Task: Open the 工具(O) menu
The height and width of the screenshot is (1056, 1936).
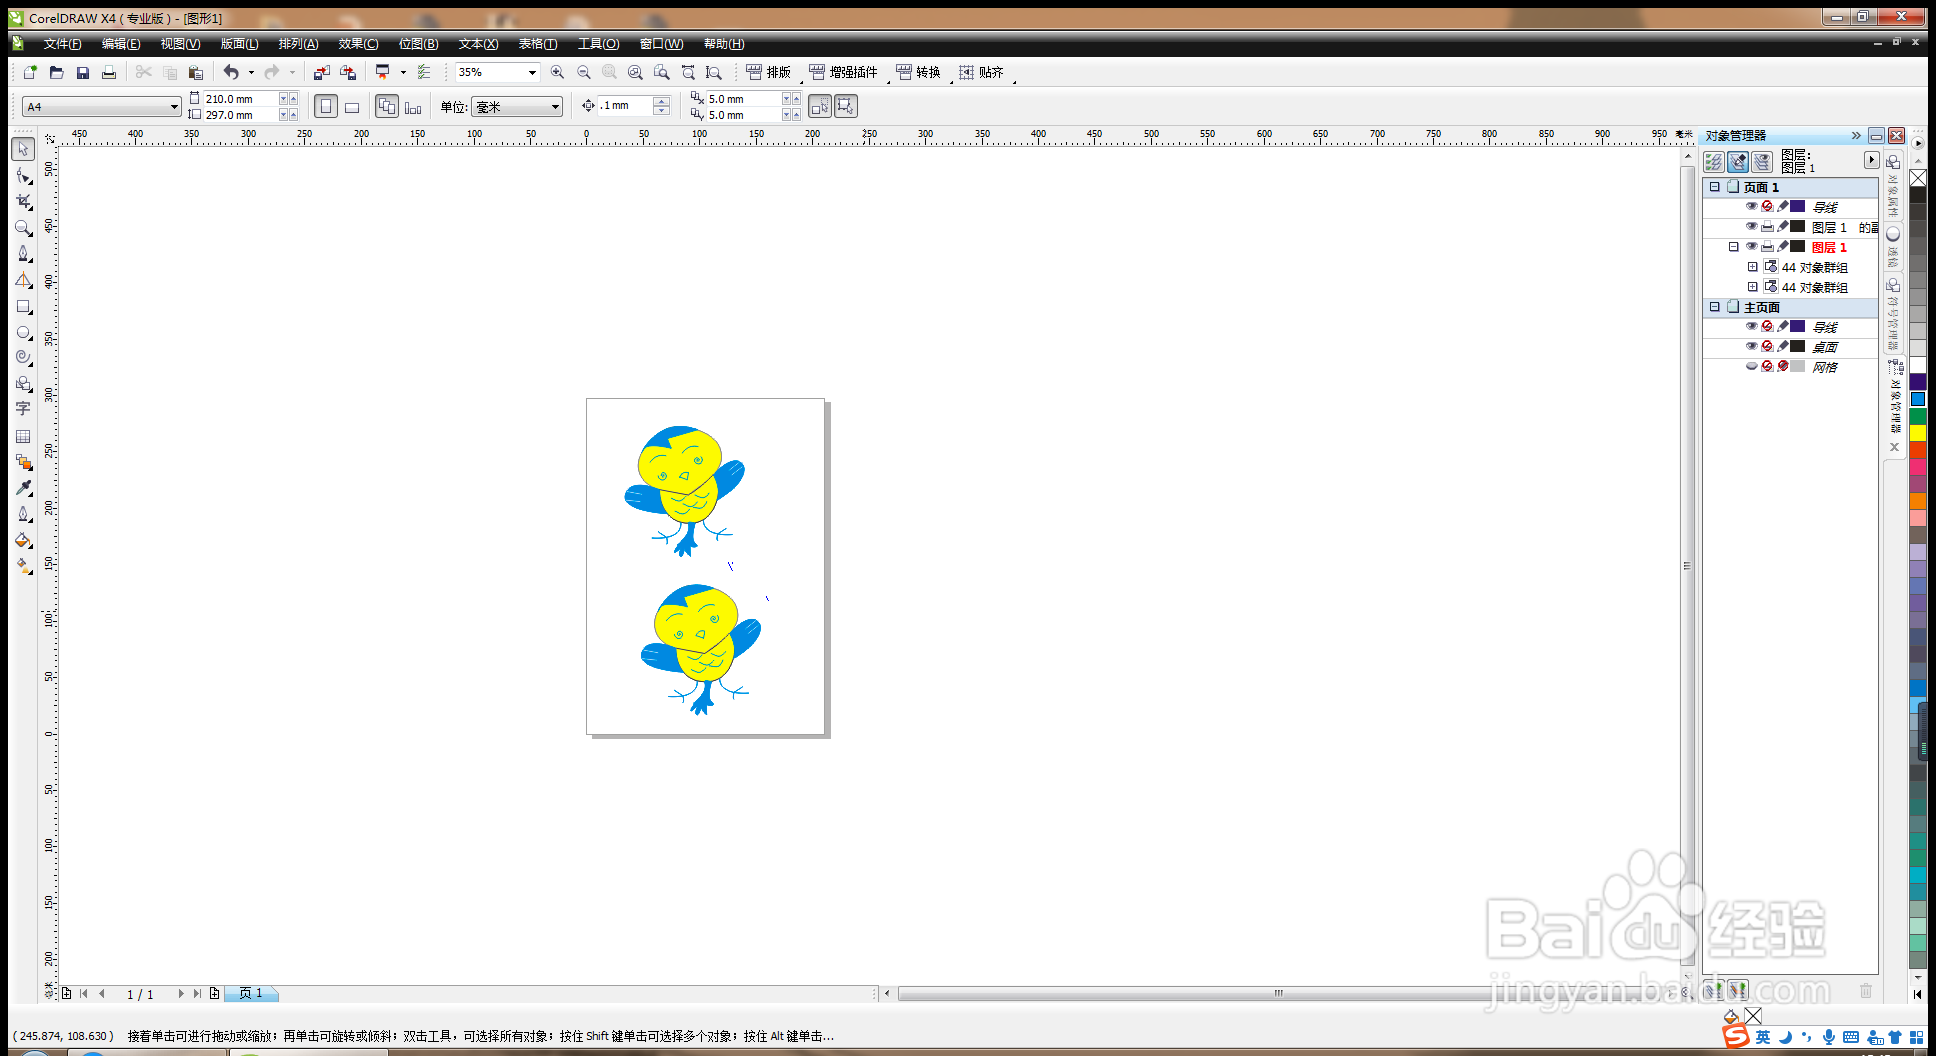Action: point(598,44)
